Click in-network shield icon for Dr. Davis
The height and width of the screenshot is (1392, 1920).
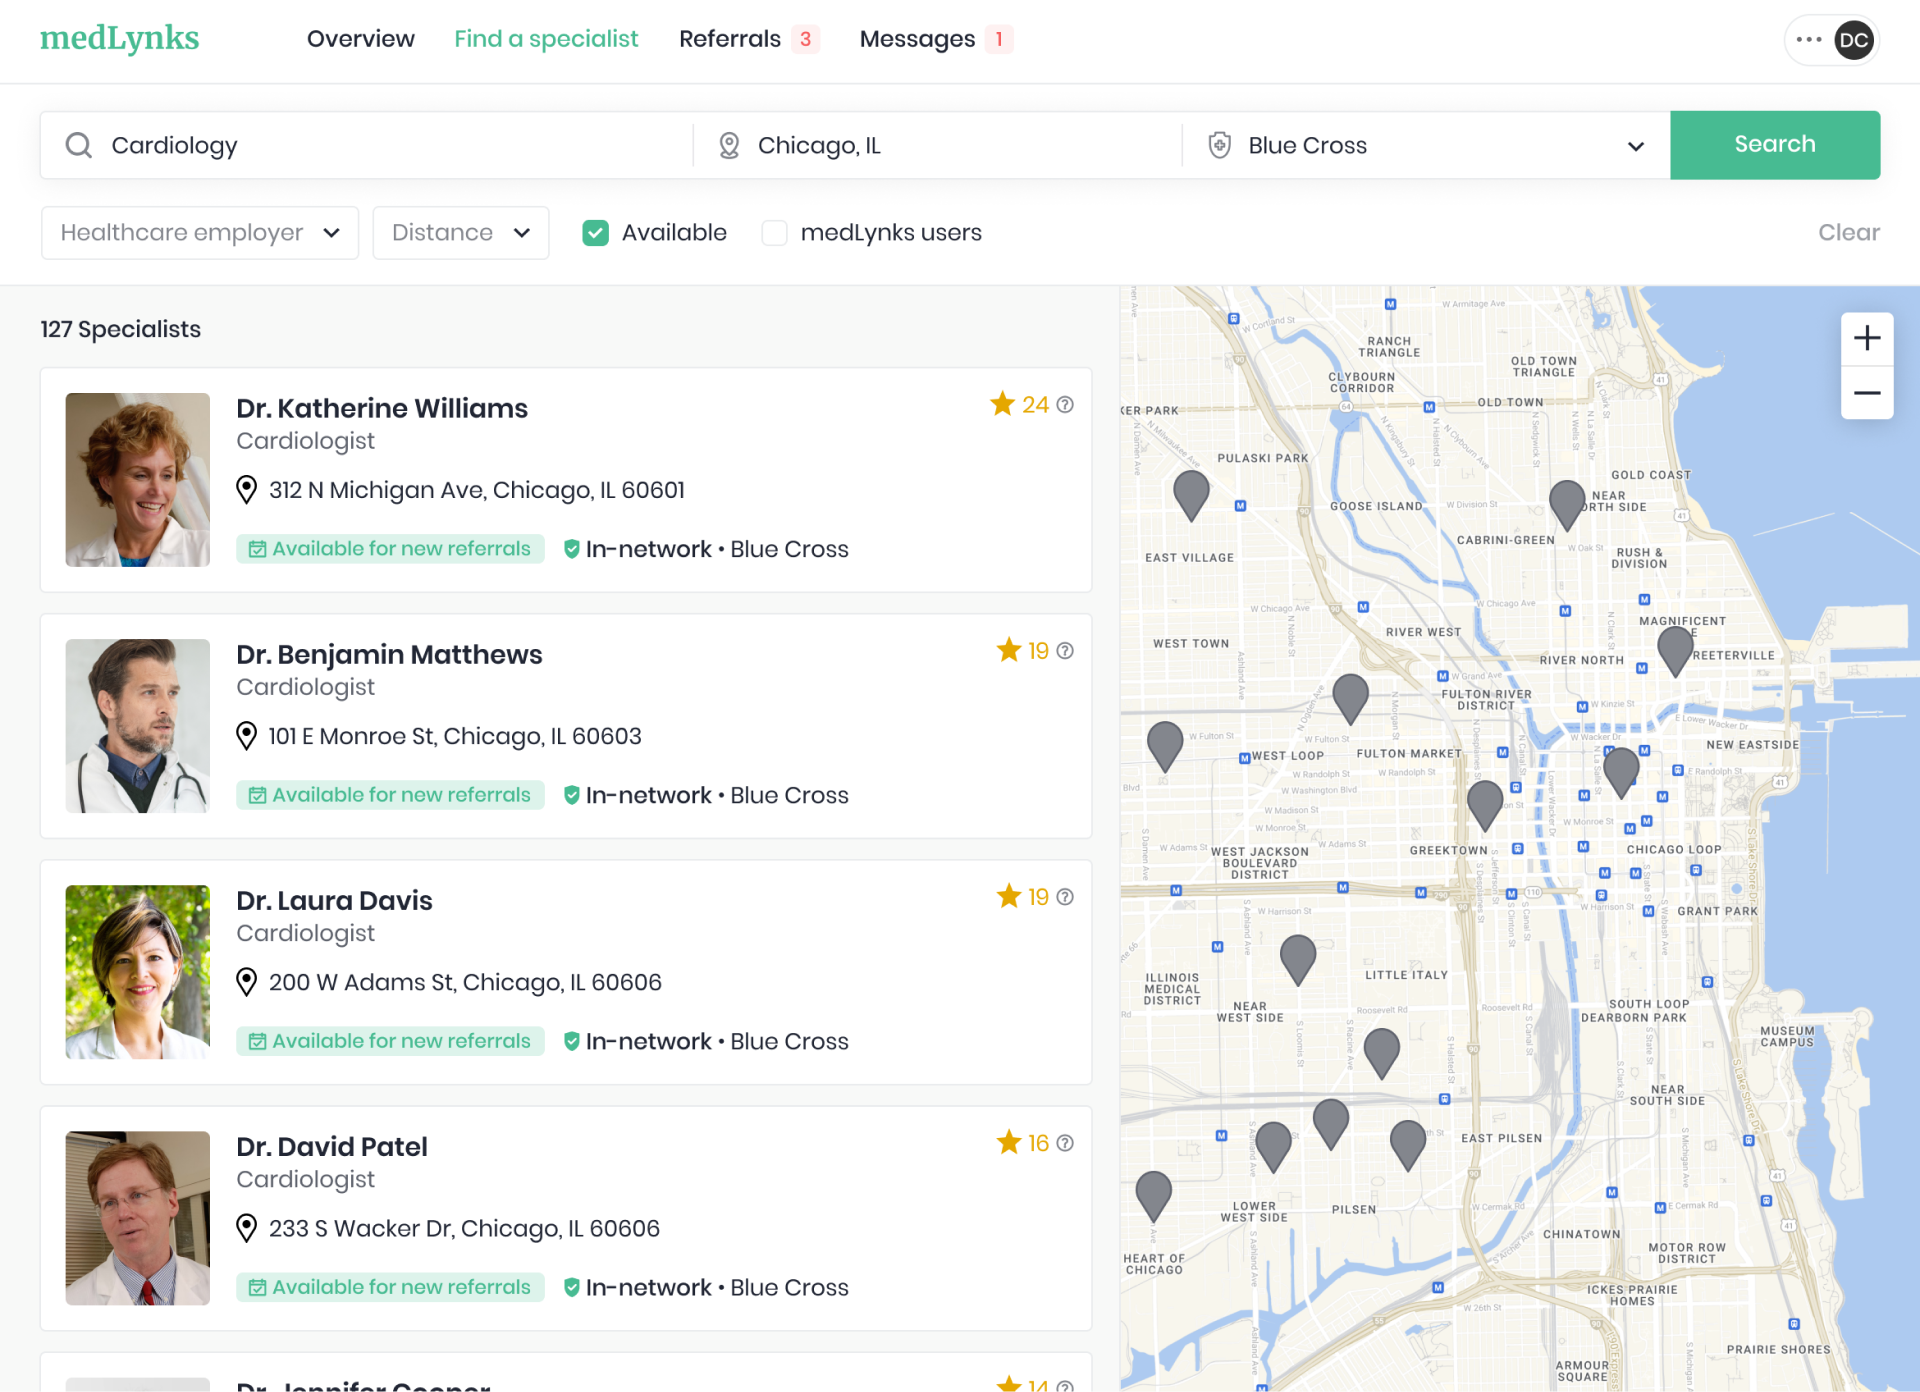(572, 1041)
